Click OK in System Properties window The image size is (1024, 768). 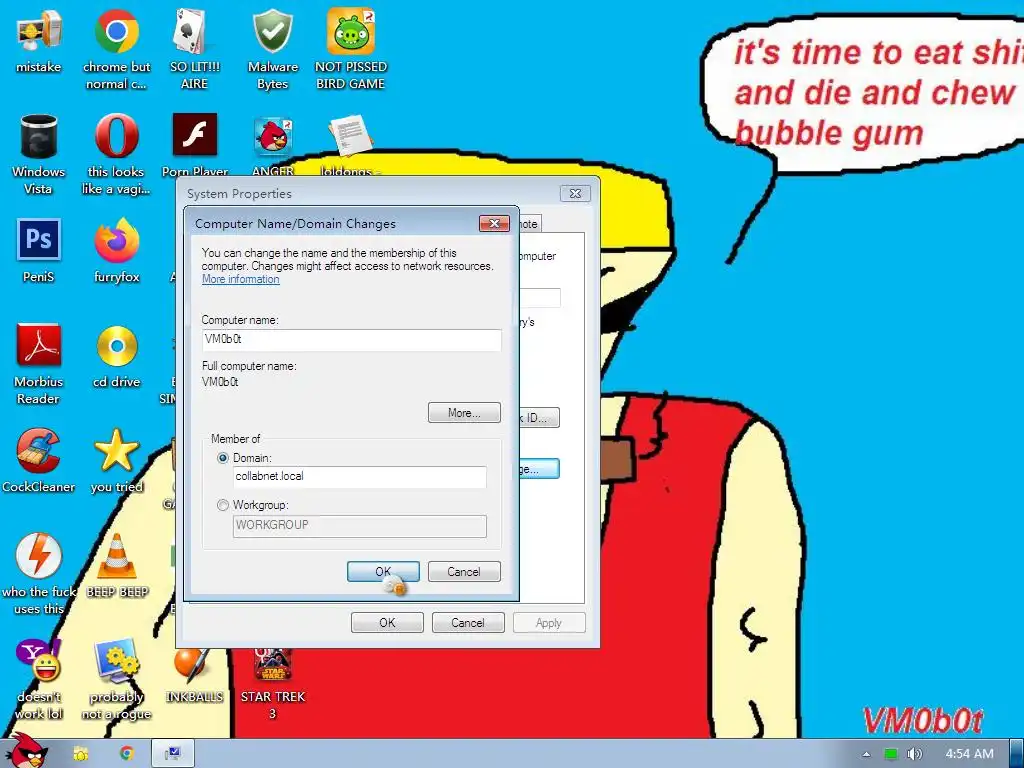387,622
